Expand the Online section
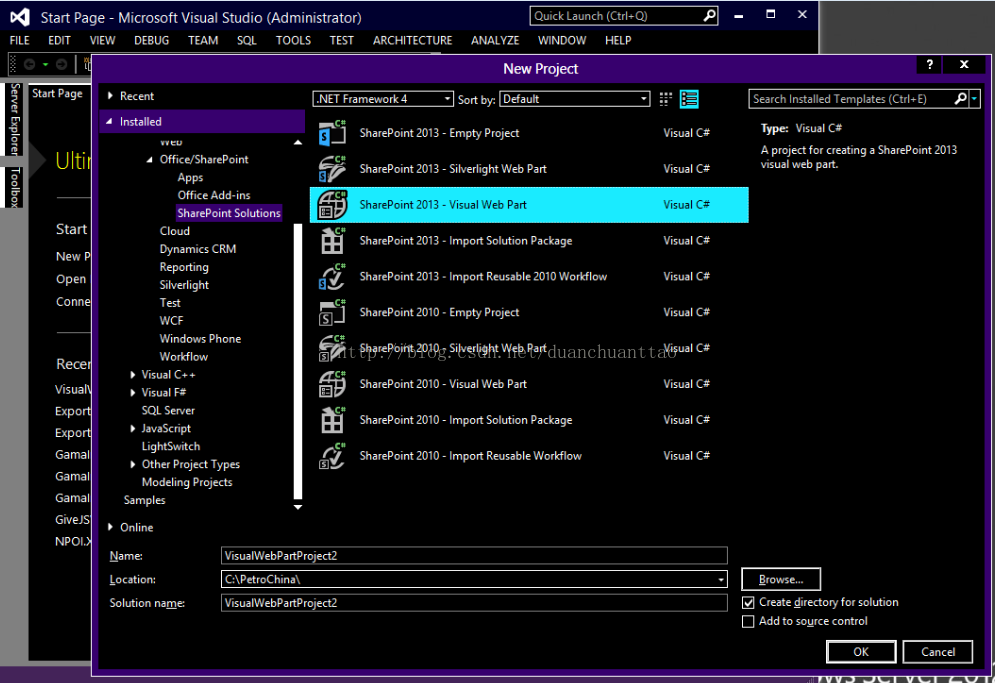The image size is (995, 683). click(x=110, y=527)
